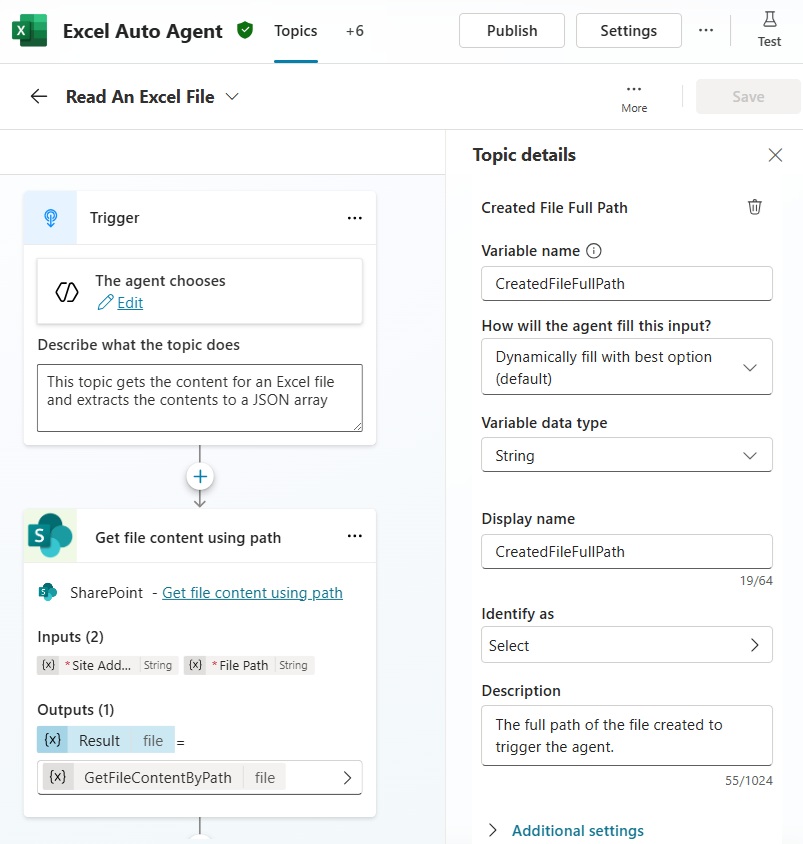Screen dimensions: 803x844
Task: Click the back arrow beside topic name
Action: click(x=39, y=97)
